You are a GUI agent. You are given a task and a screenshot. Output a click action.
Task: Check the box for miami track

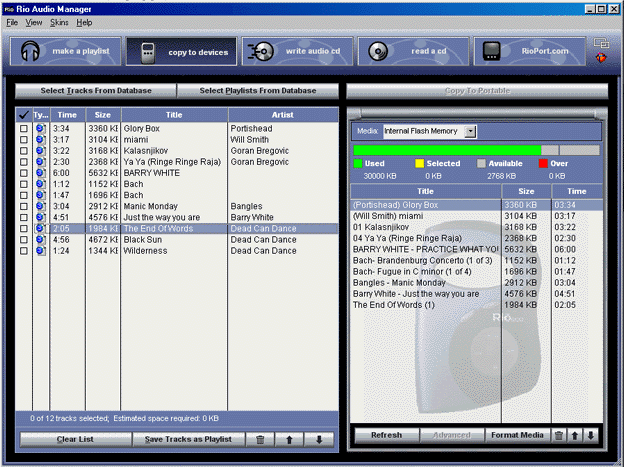(24, 140)
